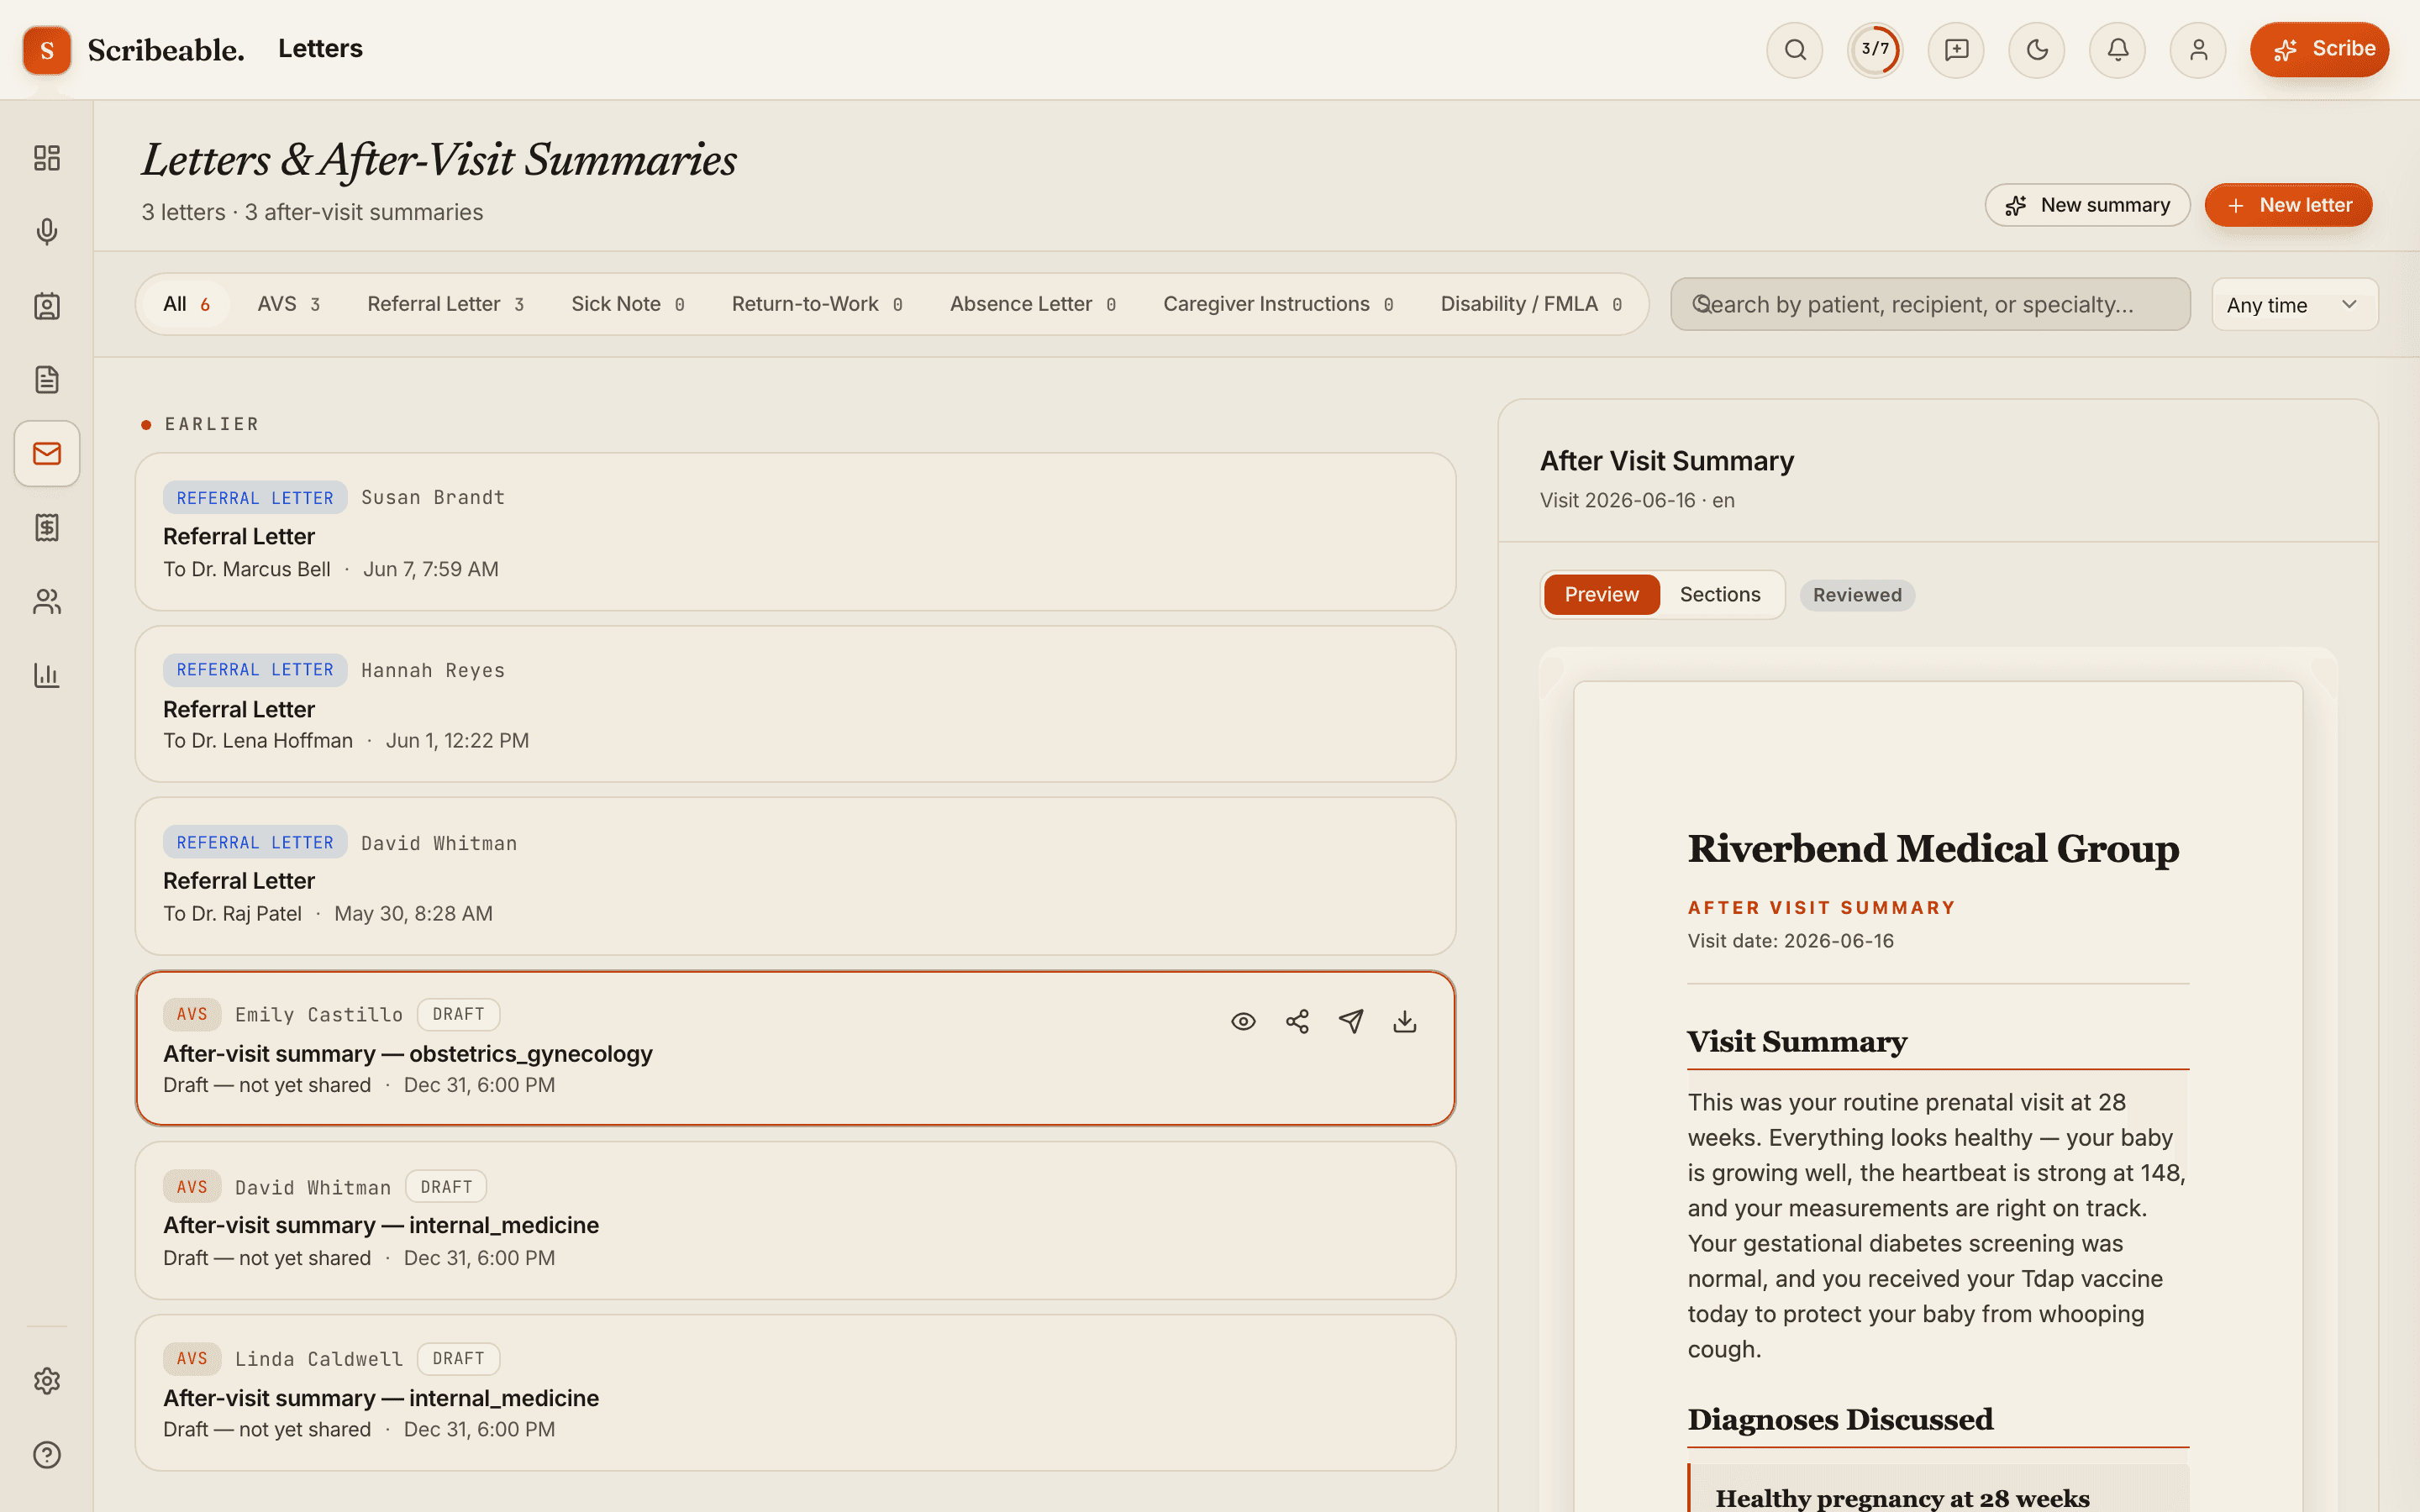Click 'Visit 2026-06-16 · en' text
This screenshot has width=2420, height=1512.
pyautogui.click(x=1637, y=500)
